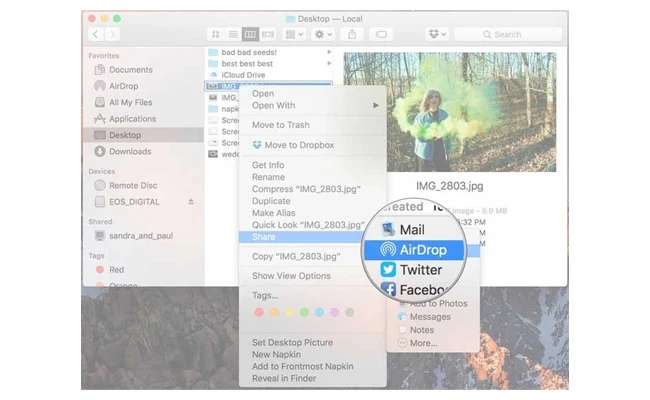Viewport: 650px width, 400px height.
Task: Open the Action gear dropdown
Action: coord(323,34)
